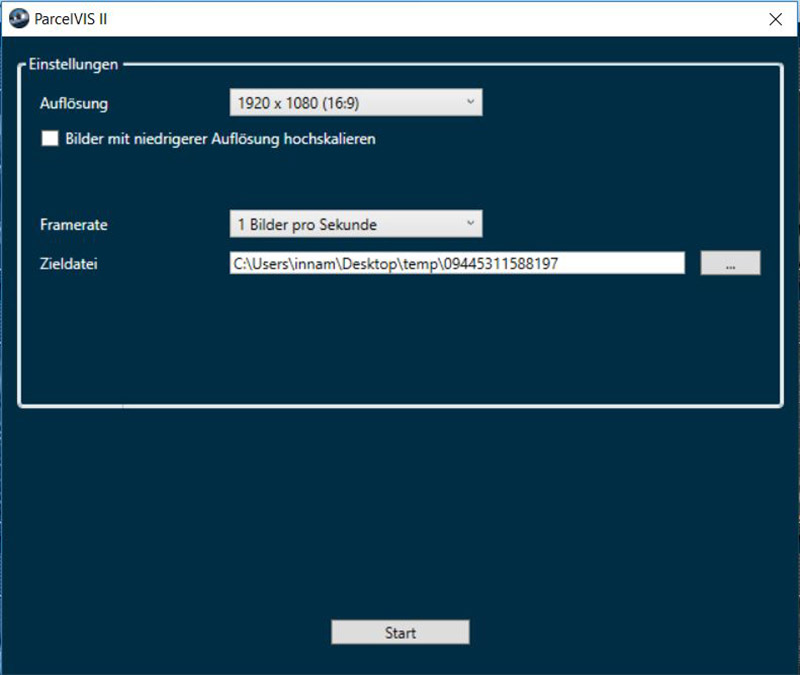Click the Zieldatei path input field
Image resolution: width=800 pixels, height=675 pixels.
pyautogui.click(x=457, y=263)
